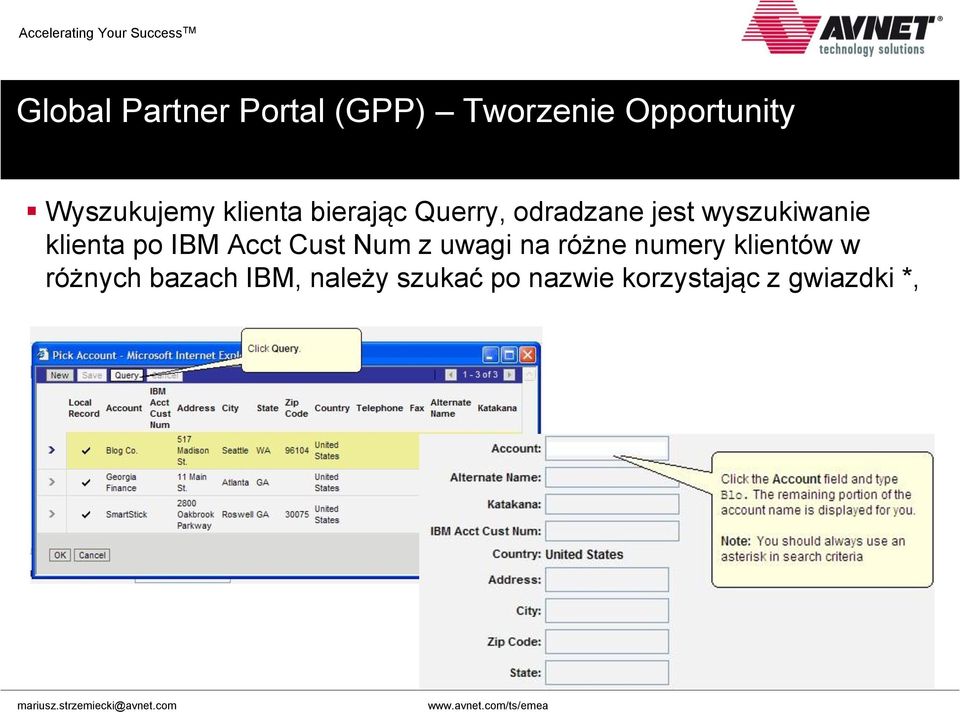Toggle Local Record checkmark for Blog Co.
This screenshot has height=712, width=960.
click(86, 451)
